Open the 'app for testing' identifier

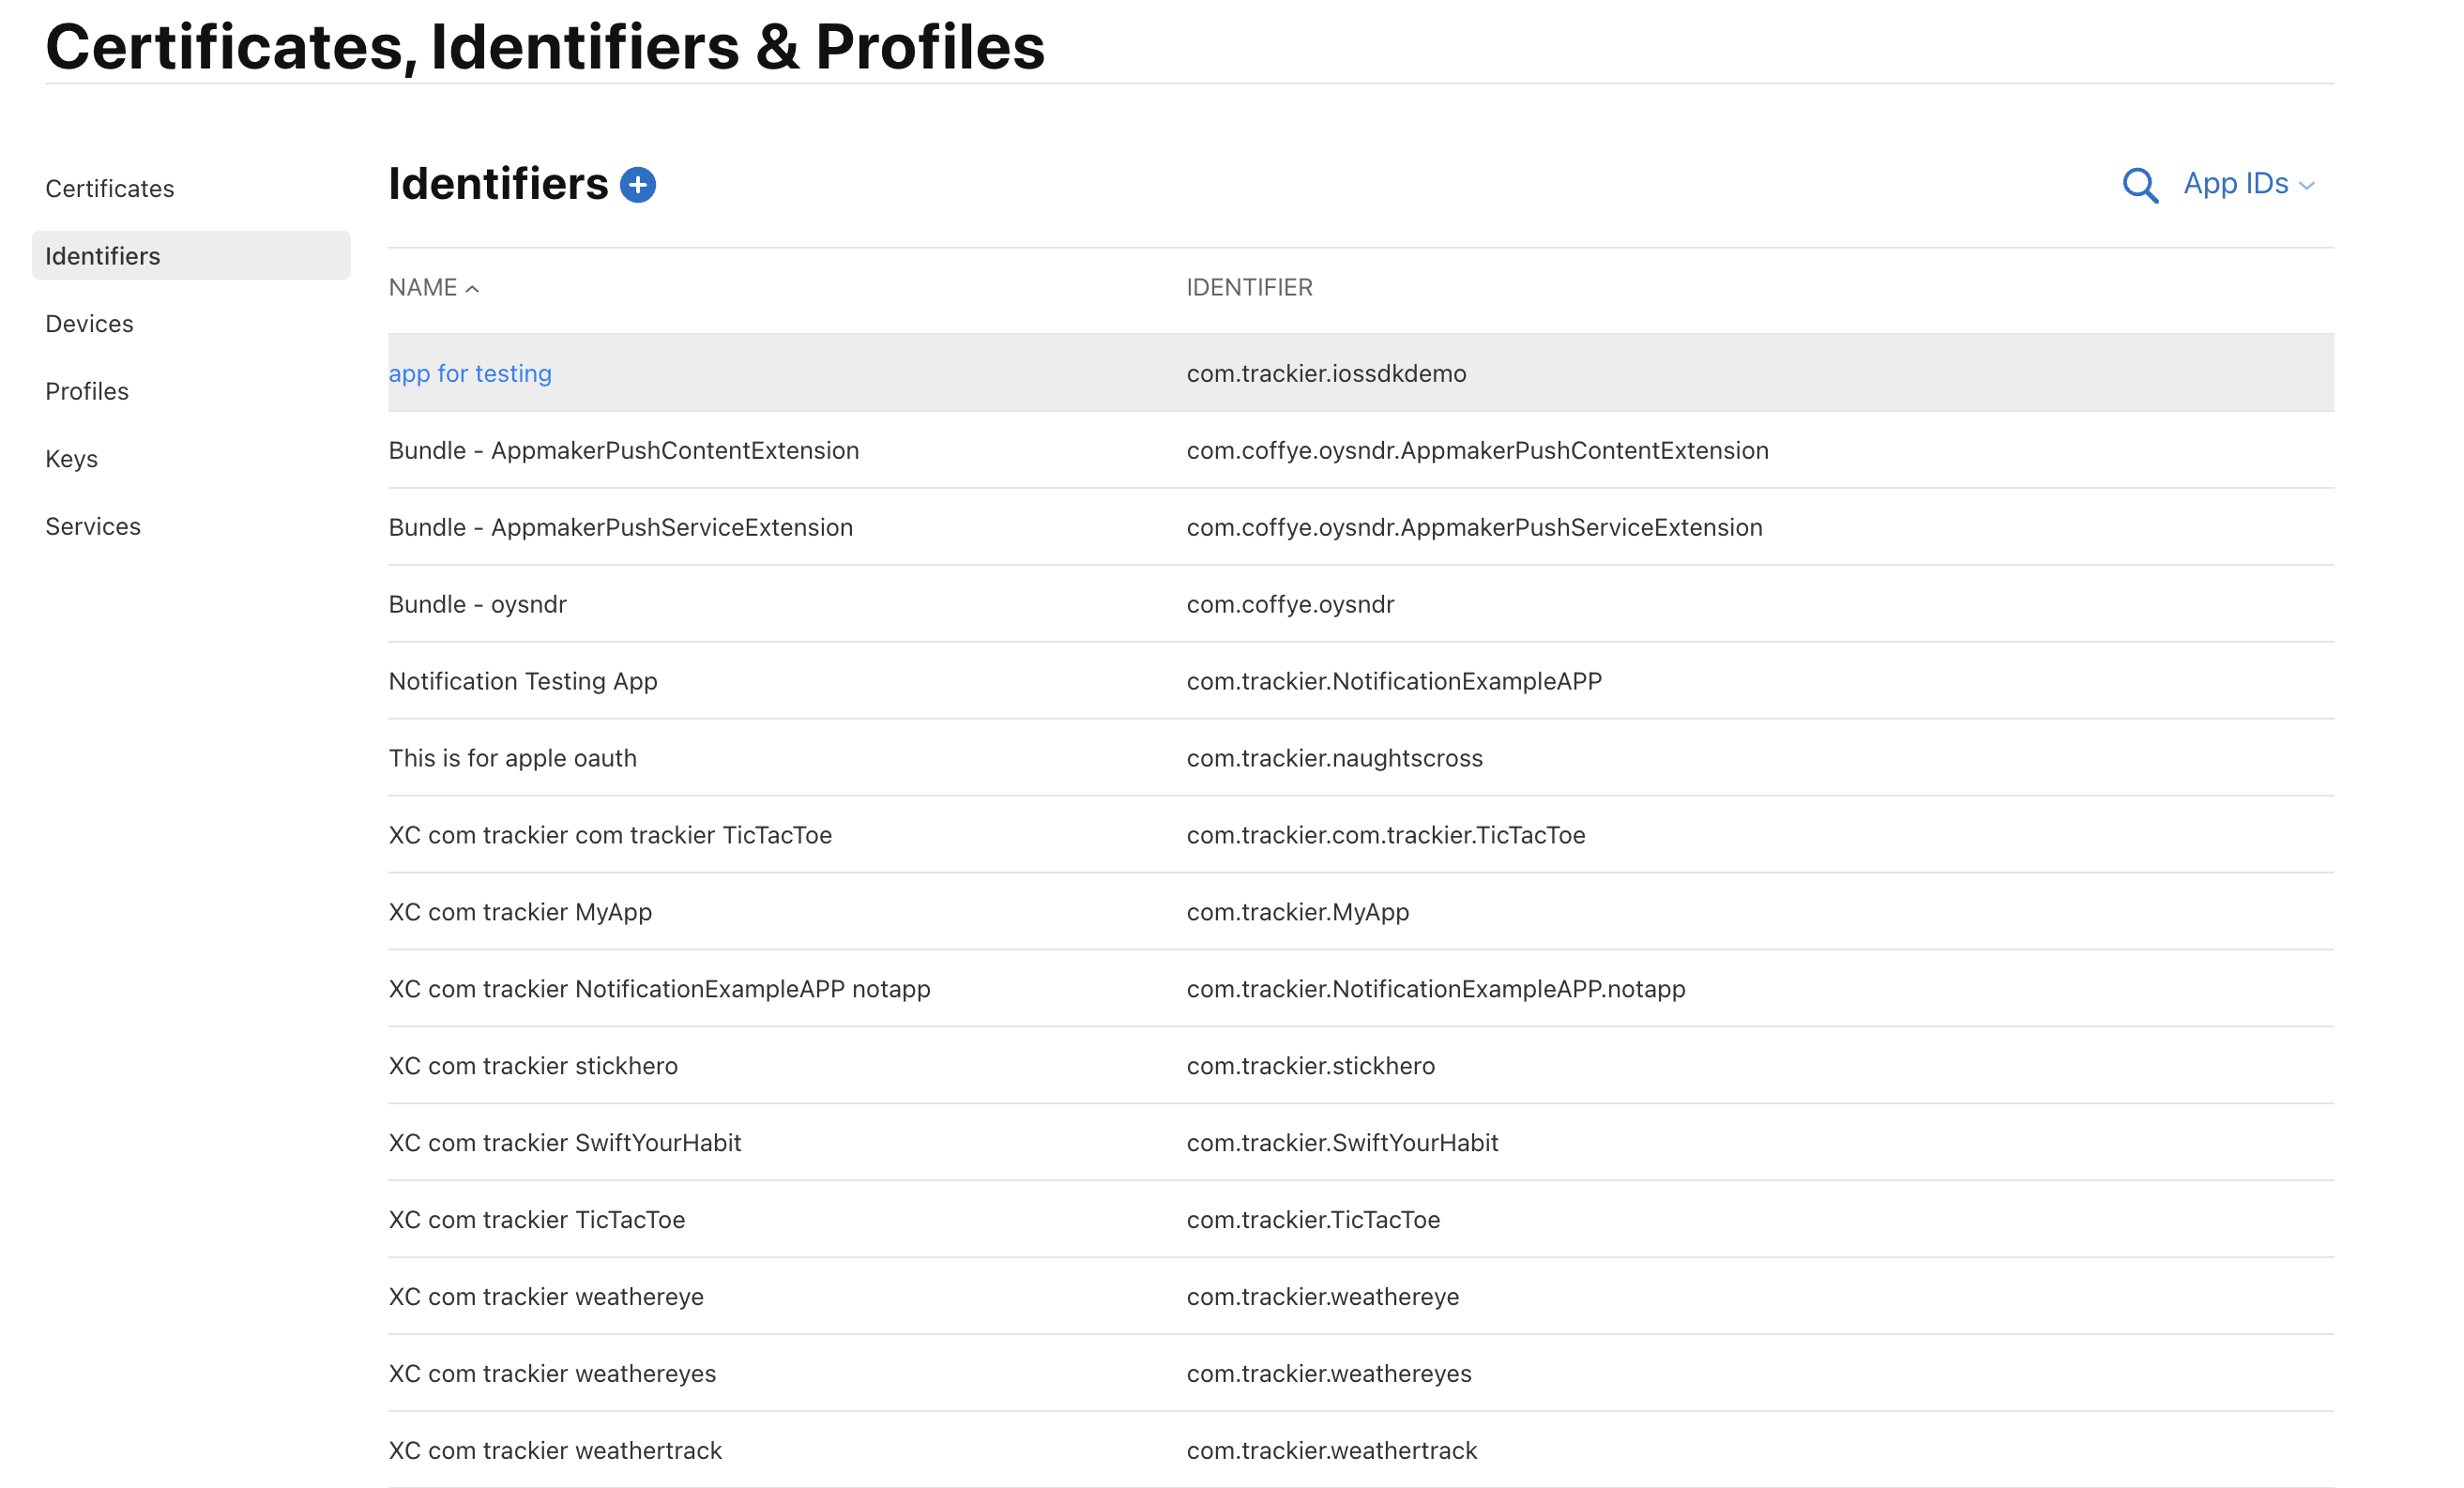tap(470, 373)
